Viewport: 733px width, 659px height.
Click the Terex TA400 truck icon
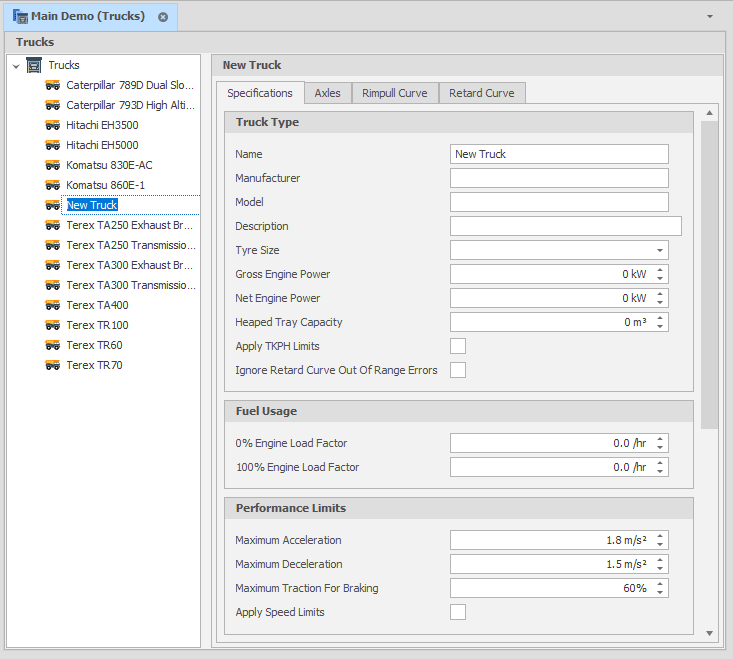(x=53, y=305)
